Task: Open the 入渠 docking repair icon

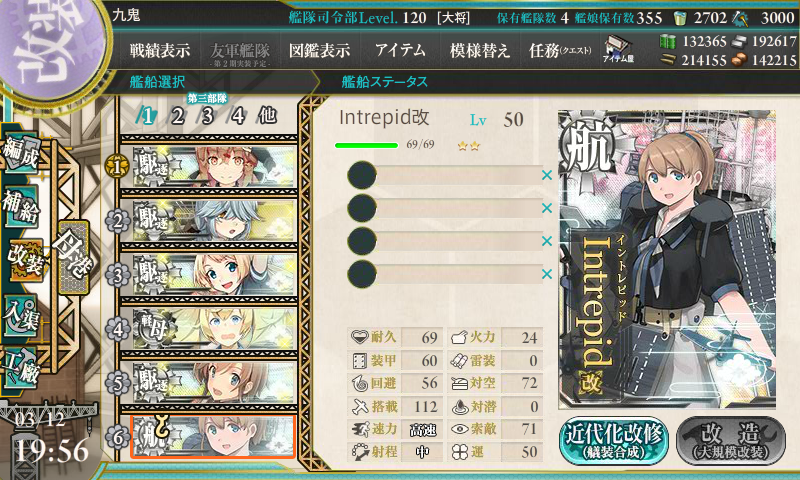Action: pos(21,315)
